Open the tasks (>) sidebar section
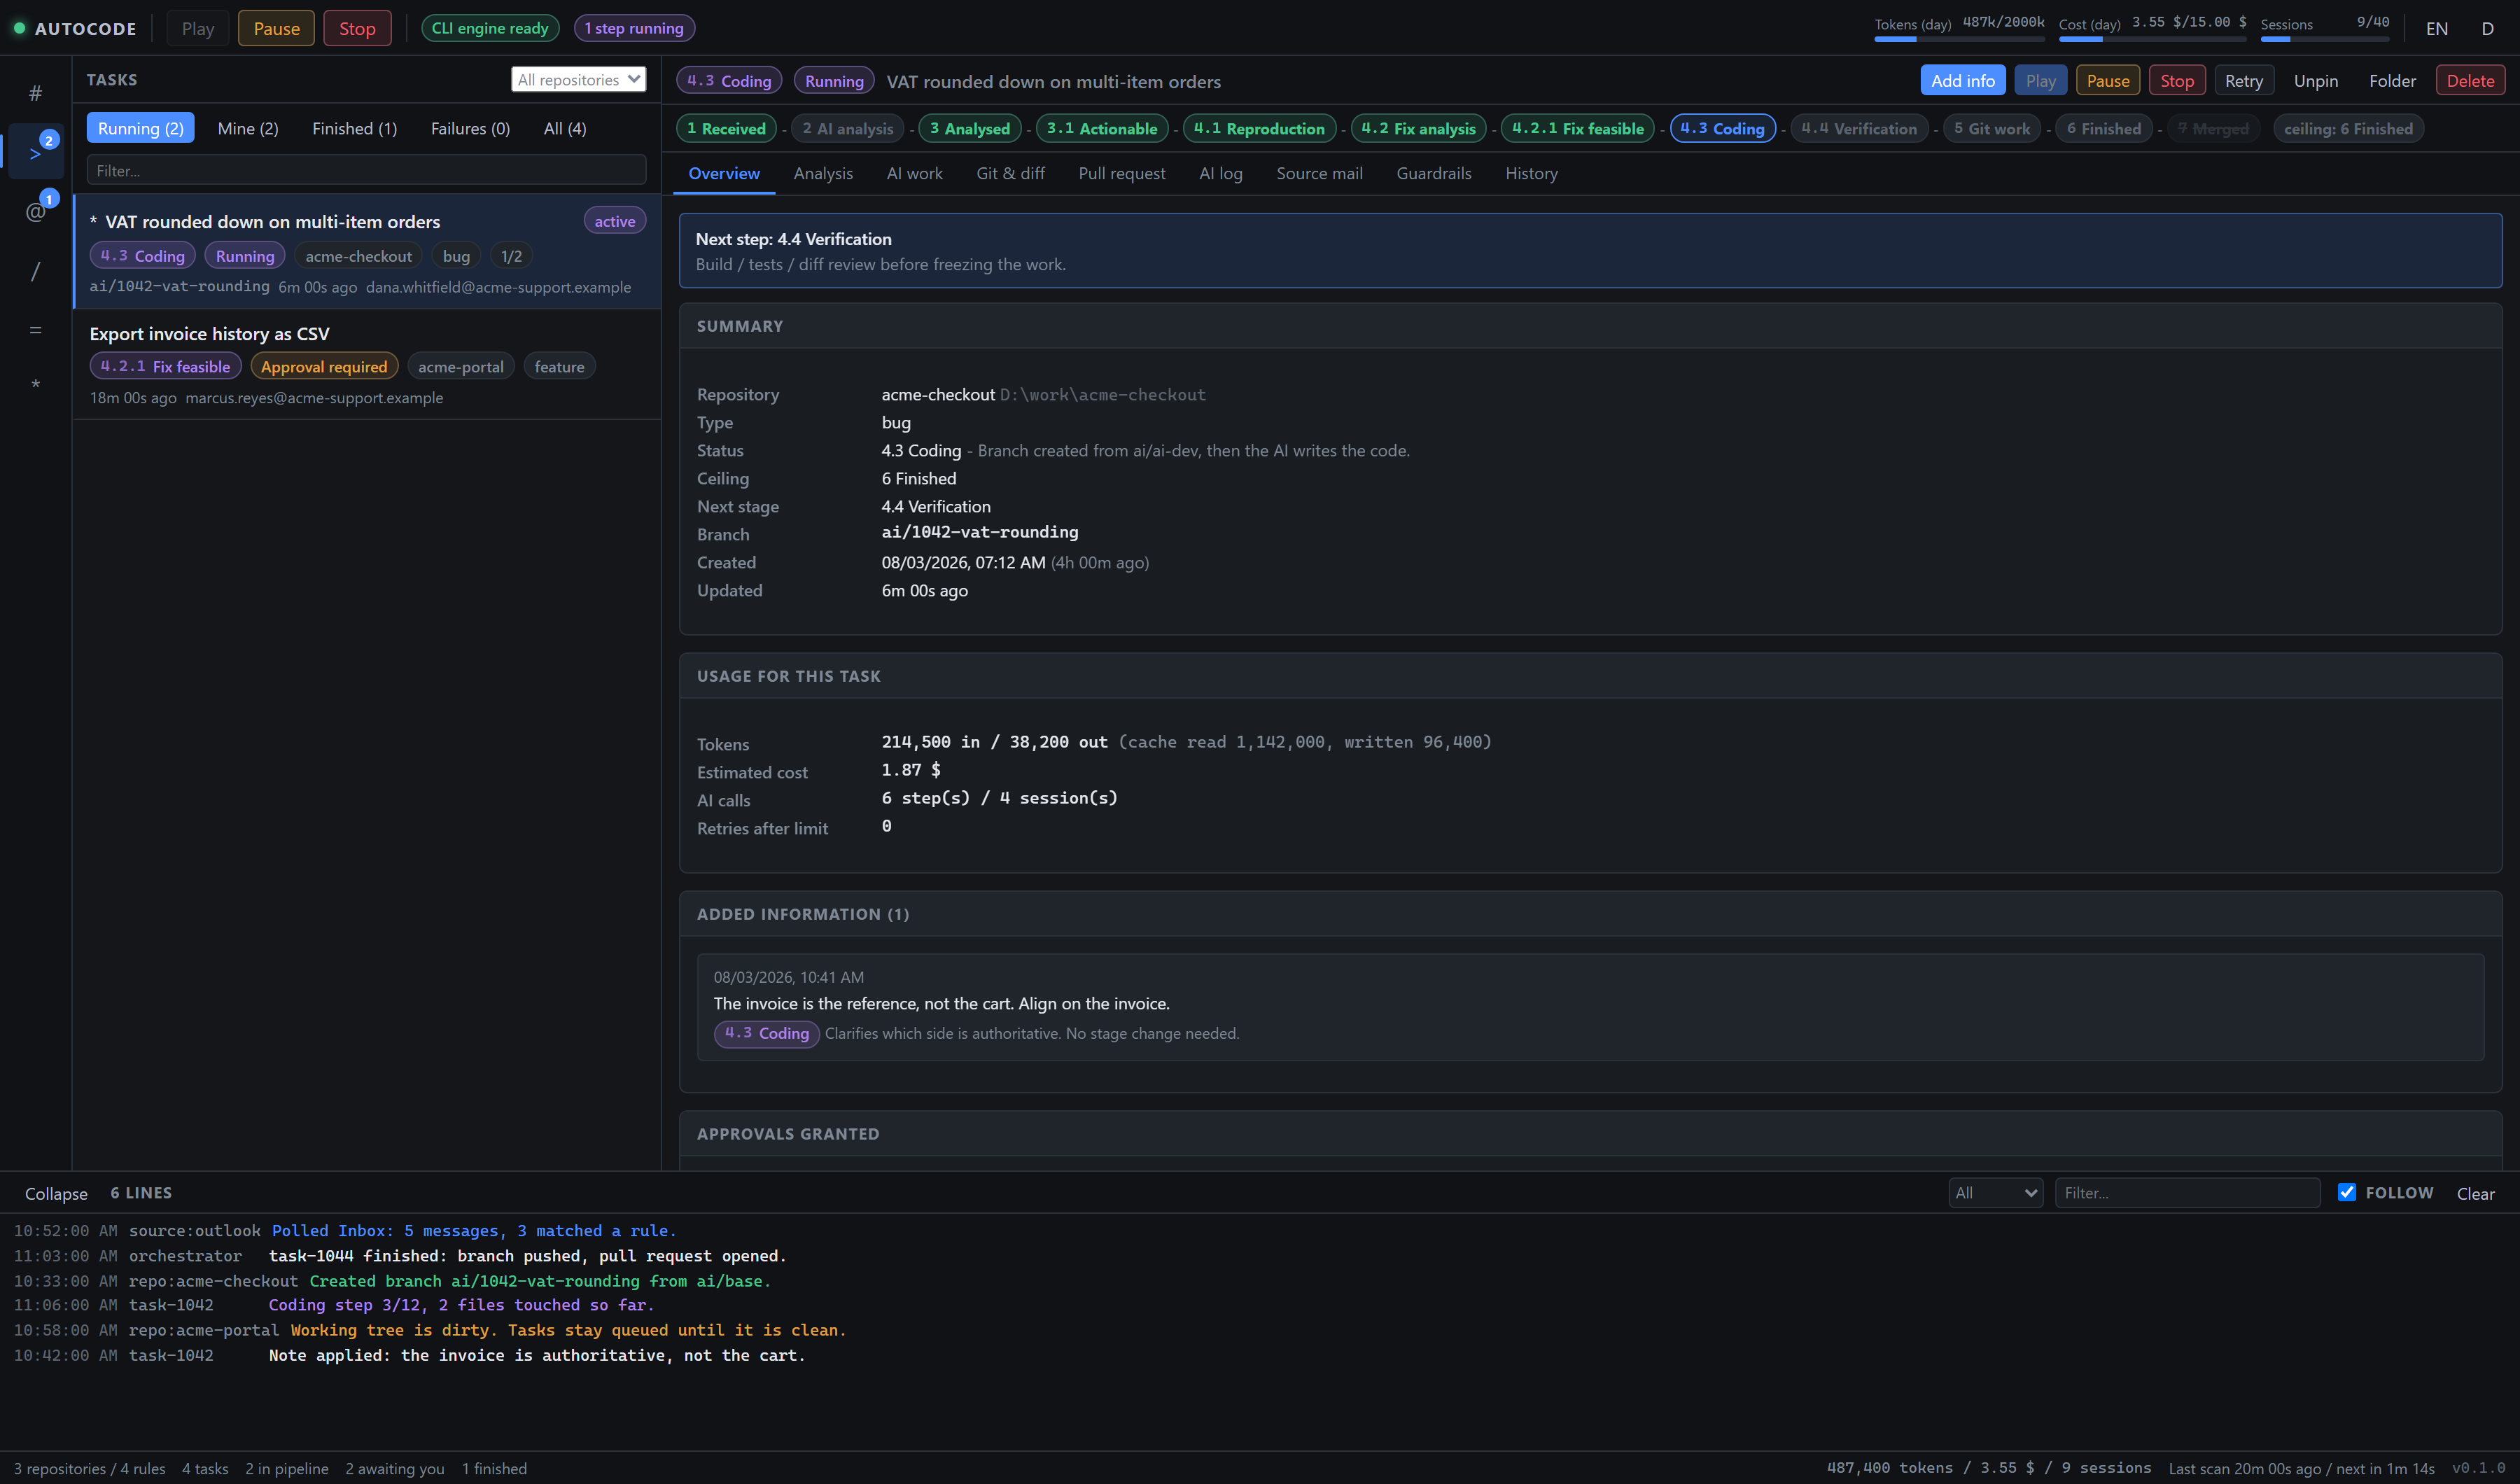Viewport: 2520px width, 1484px height. [35, 152]
